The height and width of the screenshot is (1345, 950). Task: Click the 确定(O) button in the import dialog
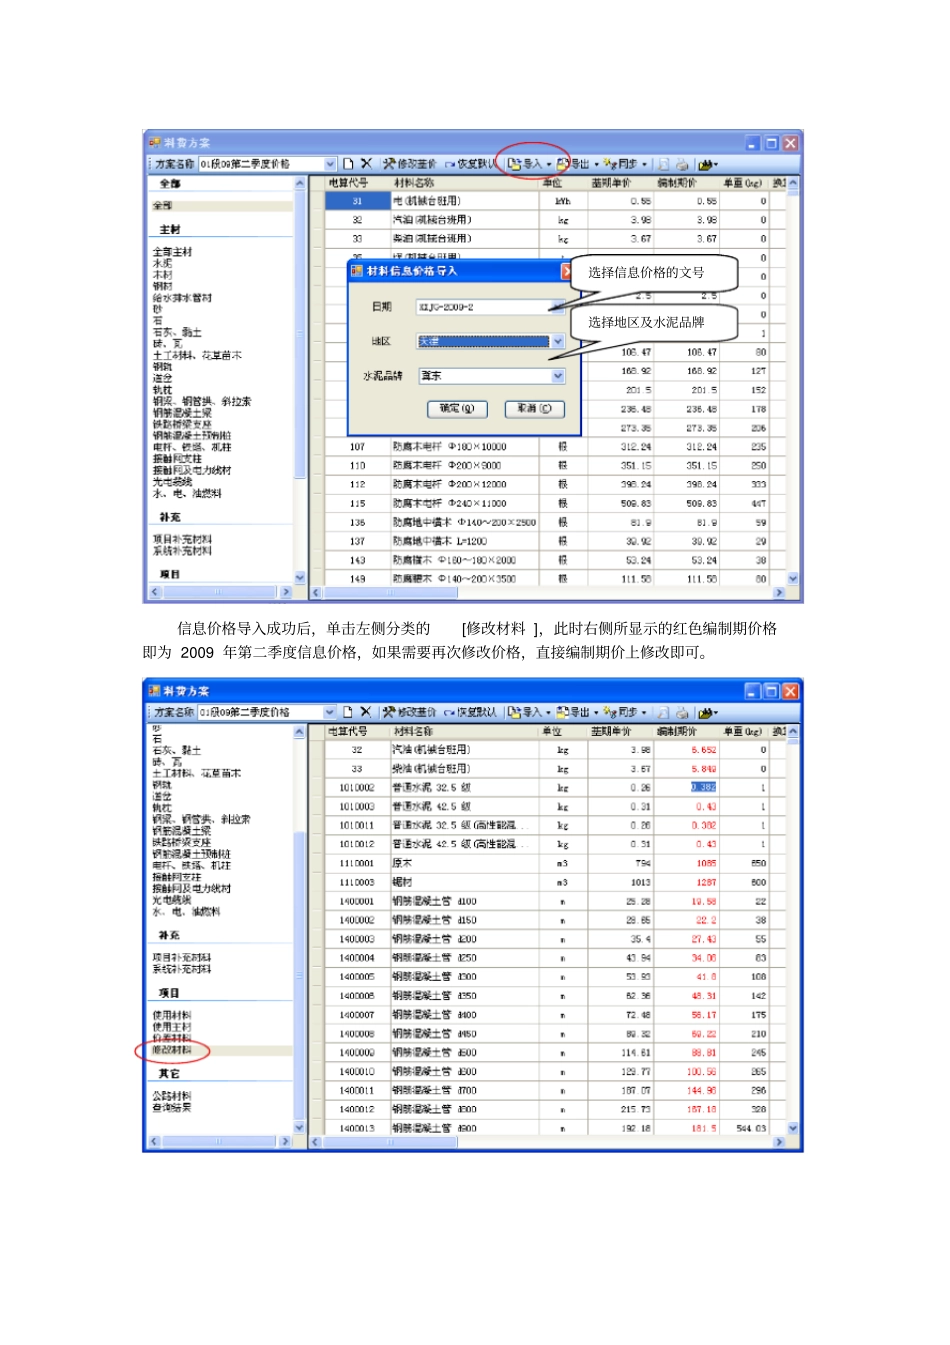pos(457,409)
